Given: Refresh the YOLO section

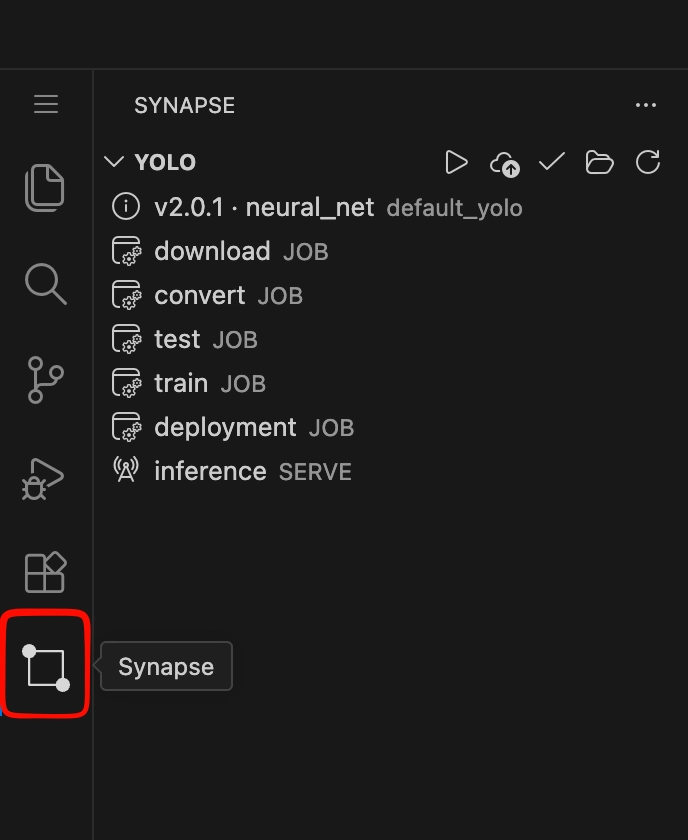Looking at the screenshot, I should coord(648,162).
